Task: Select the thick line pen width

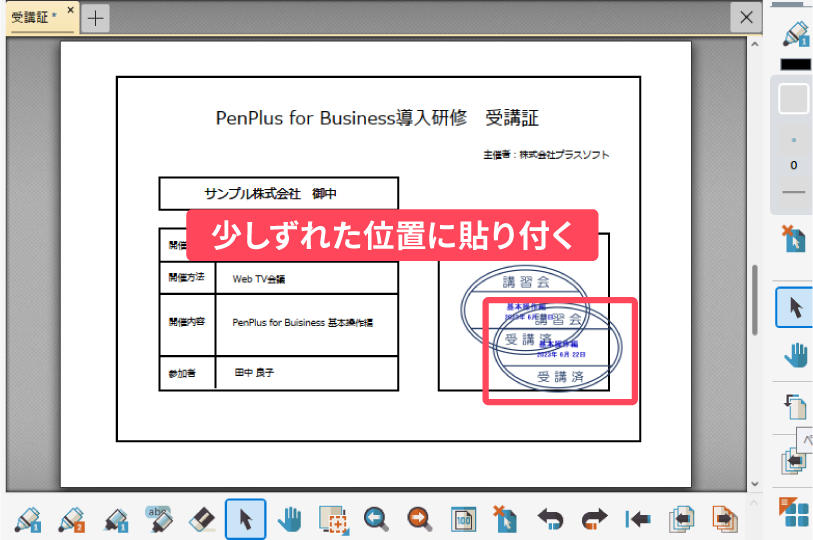Action: point(794,192)
